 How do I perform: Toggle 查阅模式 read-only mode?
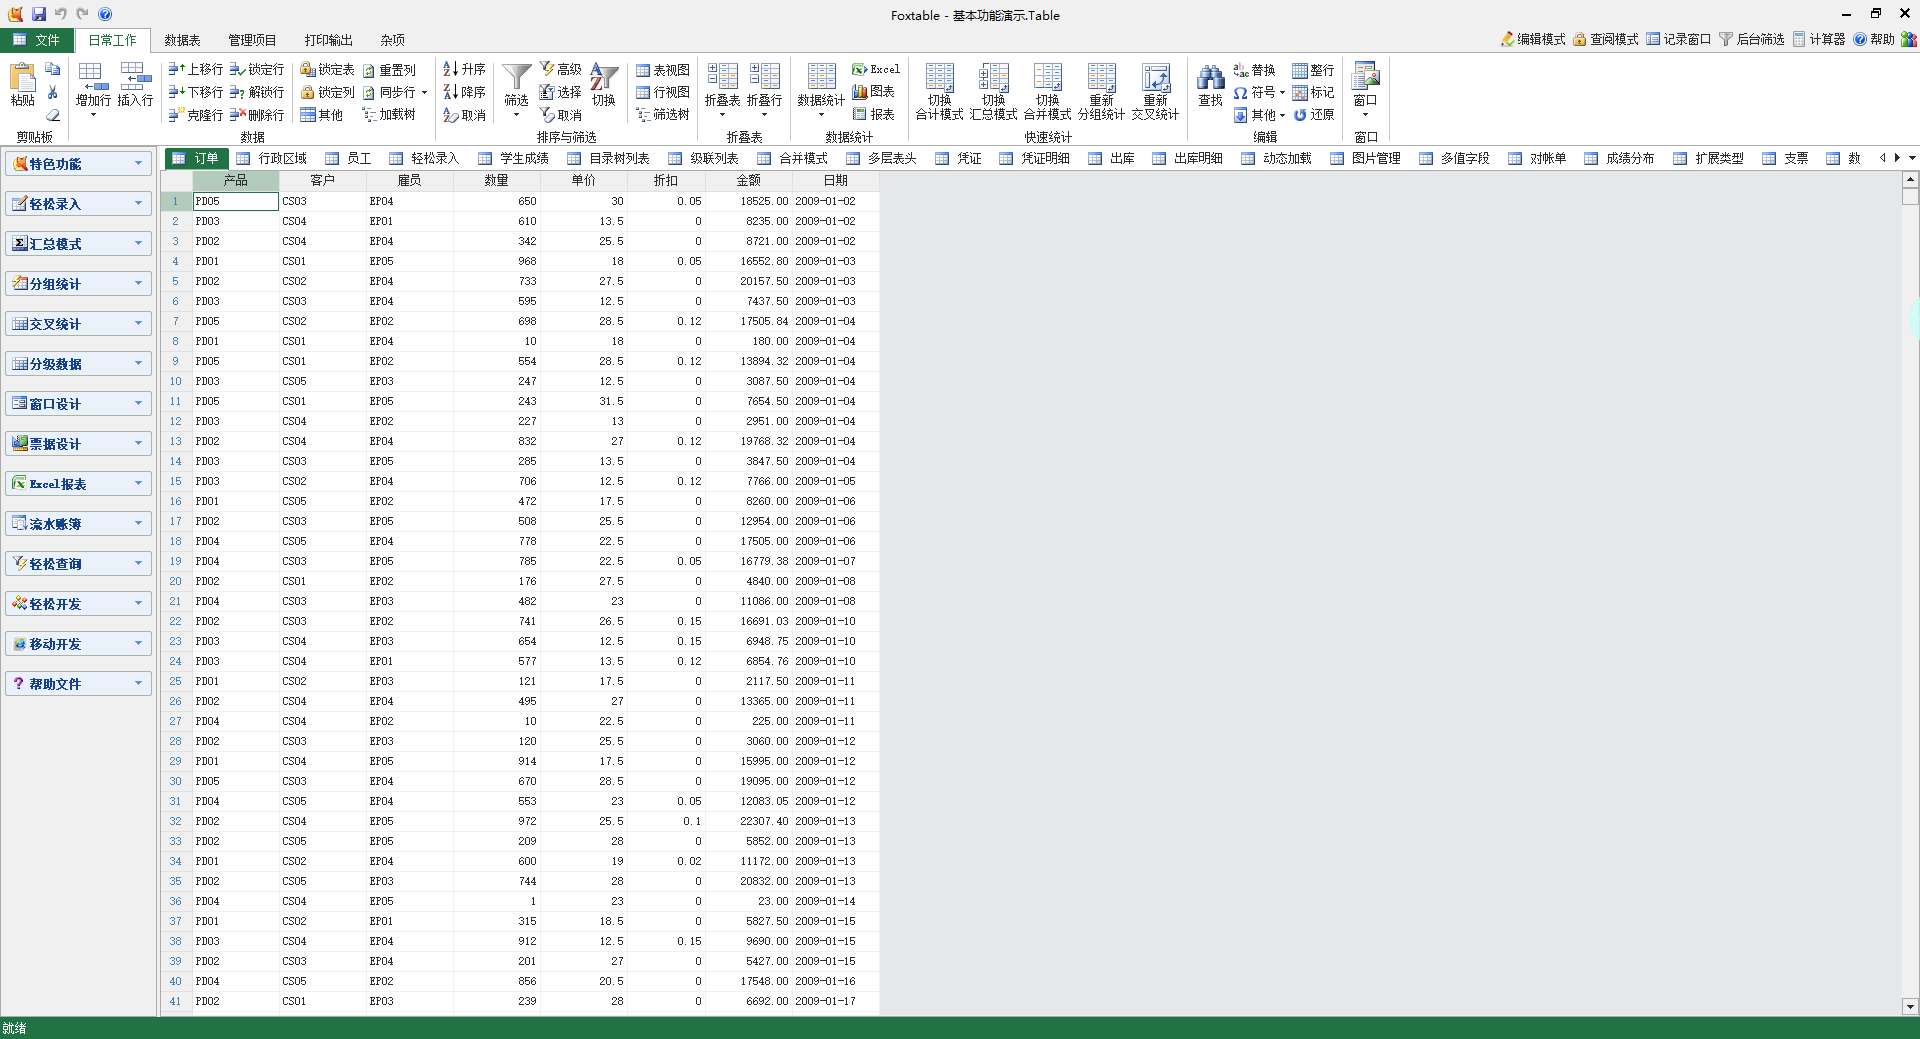click(1605, 39)
